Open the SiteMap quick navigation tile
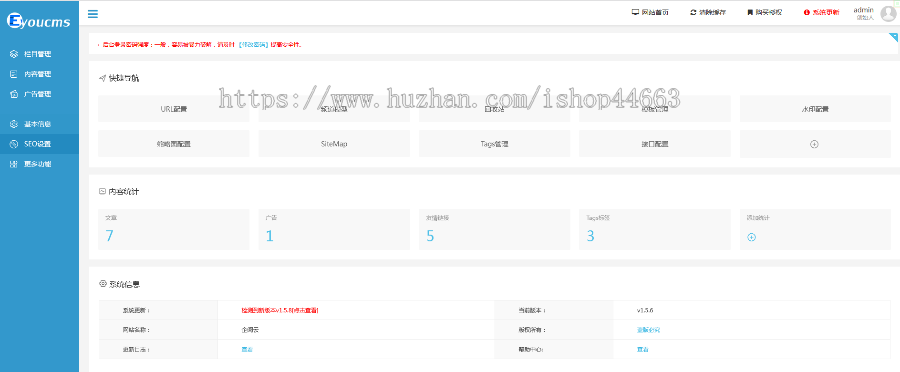 click(x=334, y=144)
